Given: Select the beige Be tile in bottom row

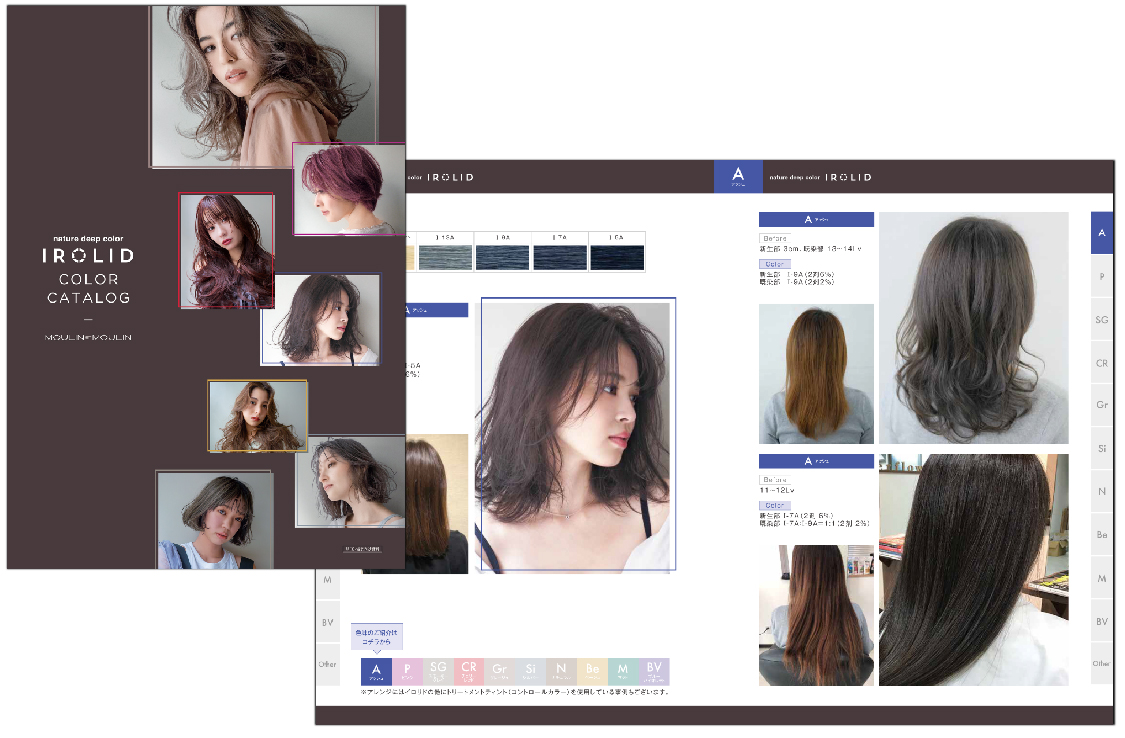Looking at the screenshot, I should 592,671.
